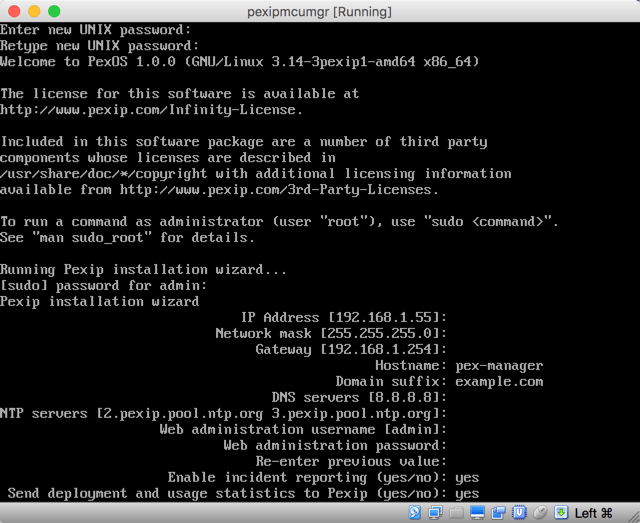Toggle the mouse integration indicator

(540, 513)
